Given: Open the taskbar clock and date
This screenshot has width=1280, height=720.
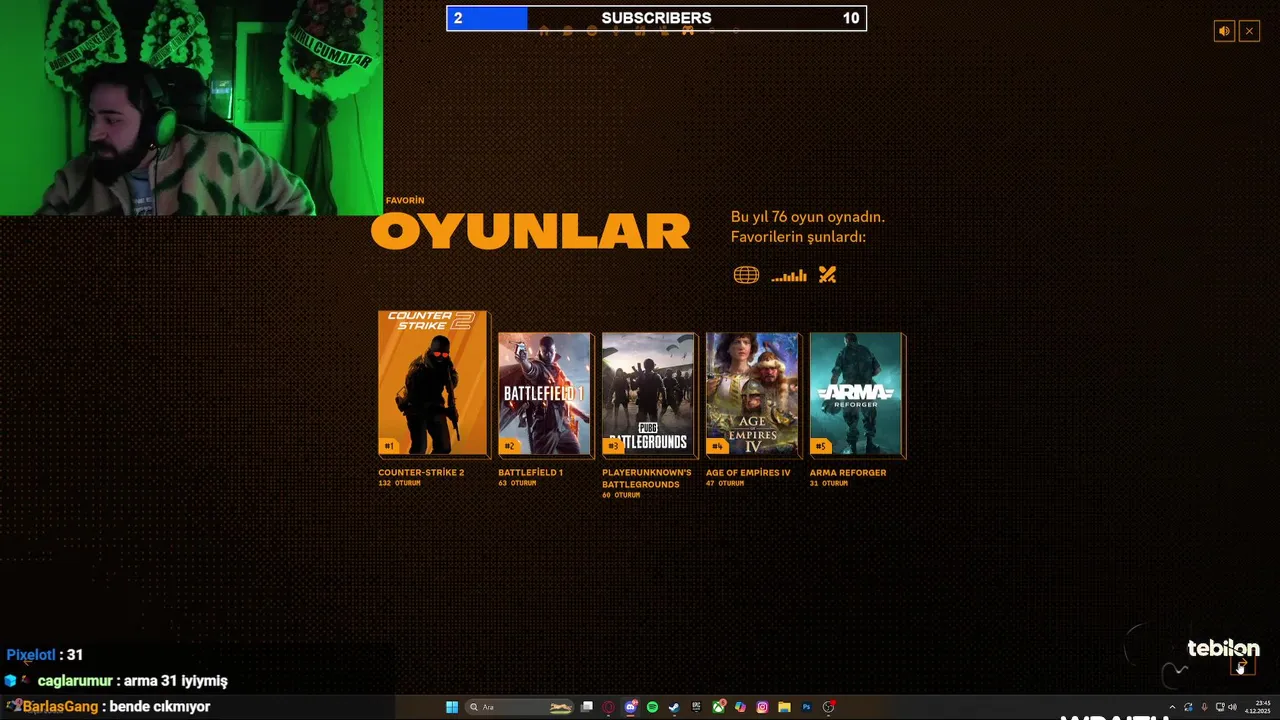Looking at the screenshot, I should point(1257,707).
